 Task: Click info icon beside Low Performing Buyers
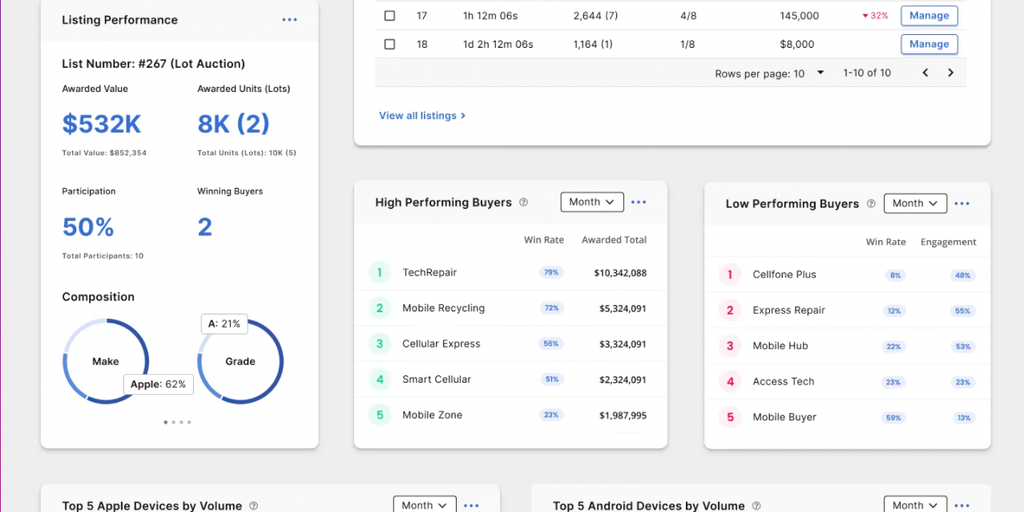871,204
